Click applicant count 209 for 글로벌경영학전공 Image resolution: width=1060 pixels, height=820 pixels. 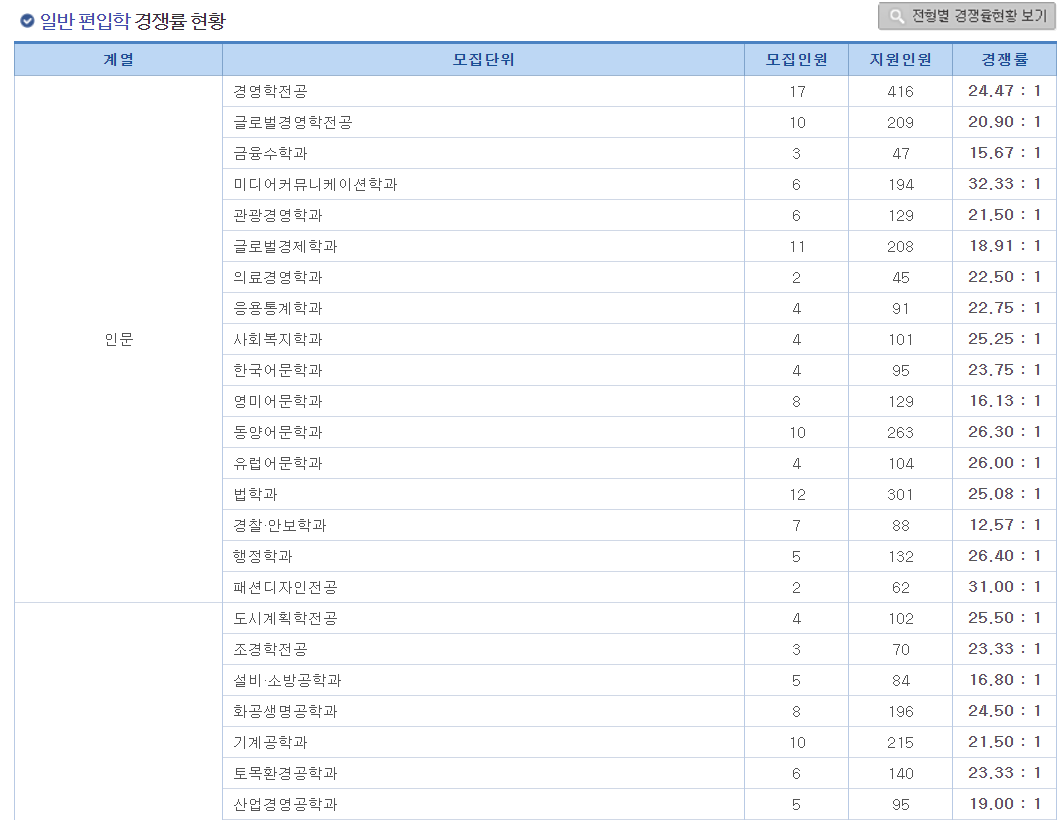point(900,122)
